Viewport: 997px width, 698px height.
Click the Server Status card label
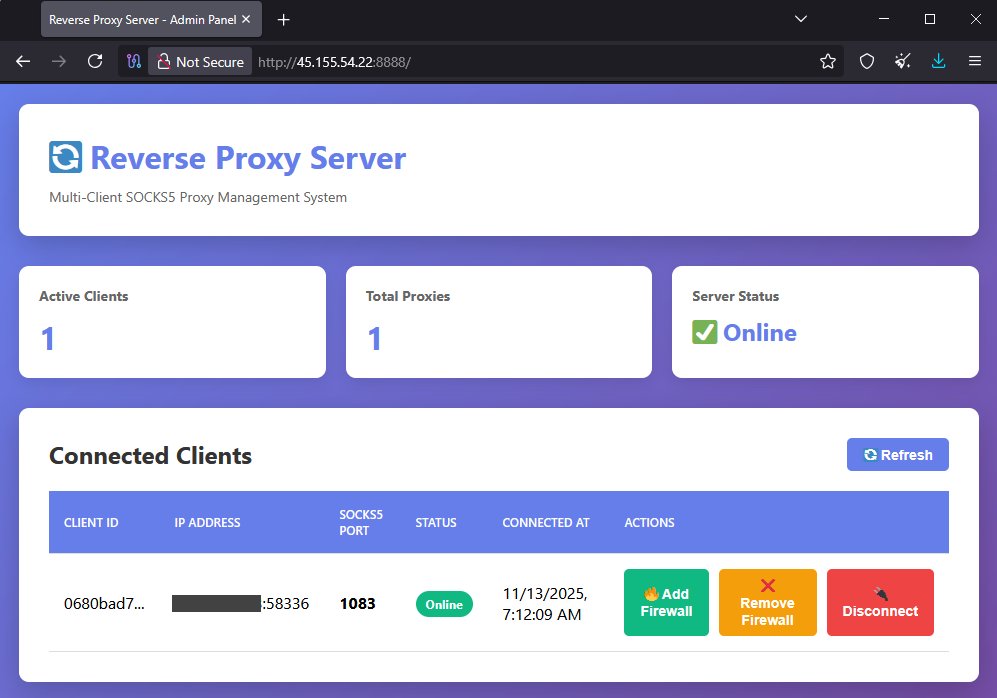point(735,296)
